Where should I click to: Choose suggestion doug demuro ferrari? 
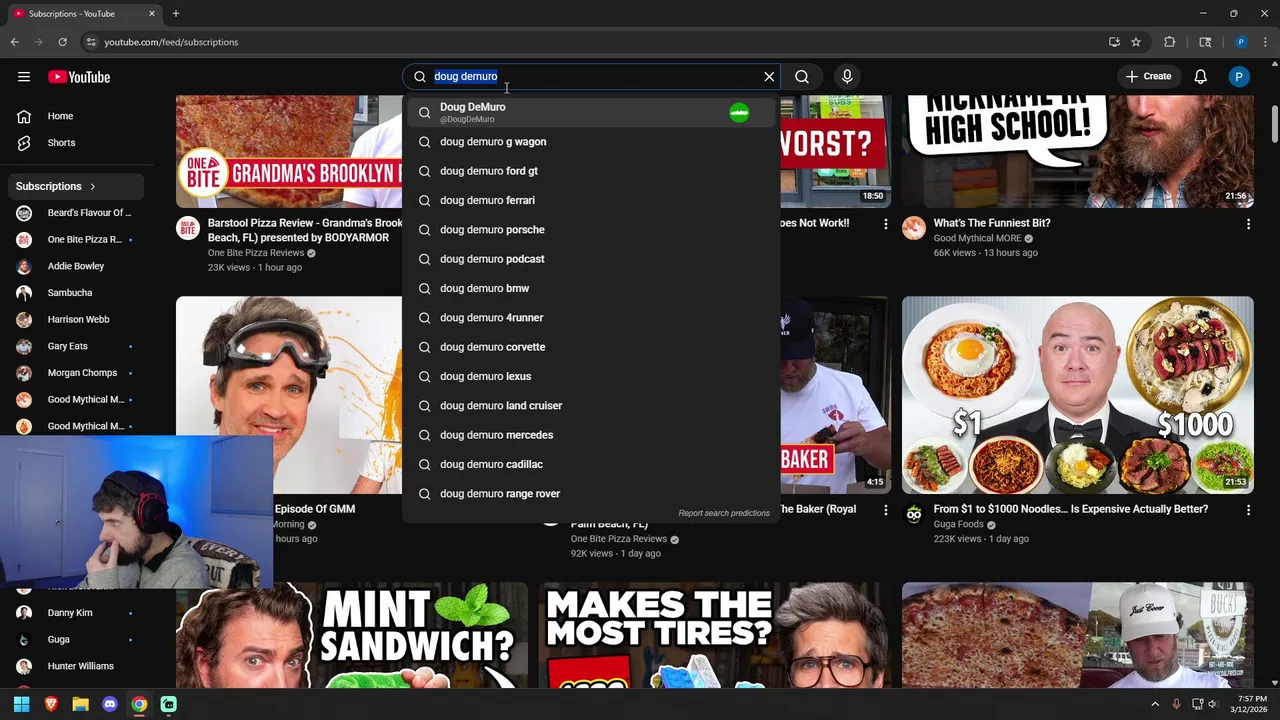(x=590, y=200)
